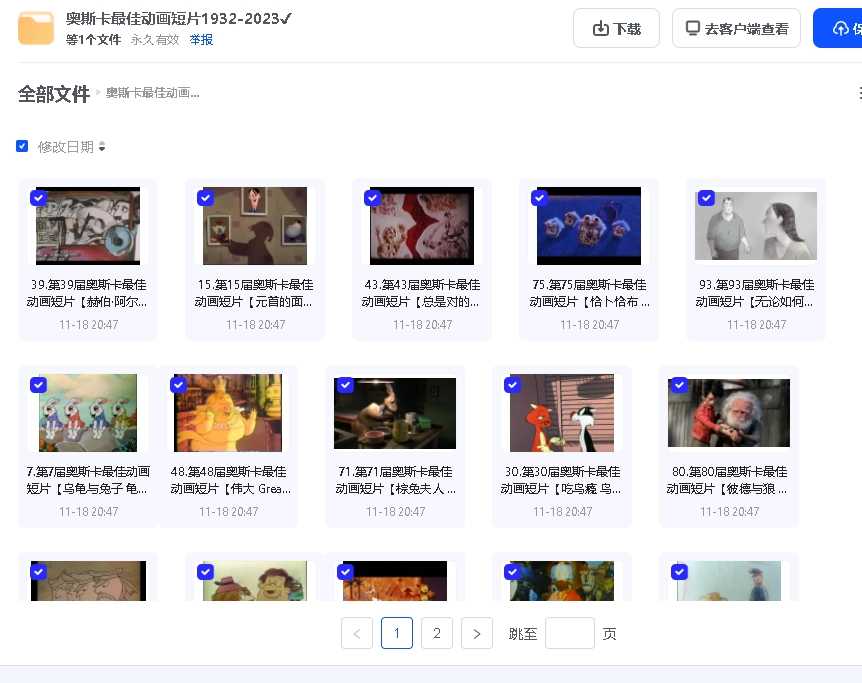Click file name 48.第48届奥斯卡最佳动画短片

tap(230, 480)
